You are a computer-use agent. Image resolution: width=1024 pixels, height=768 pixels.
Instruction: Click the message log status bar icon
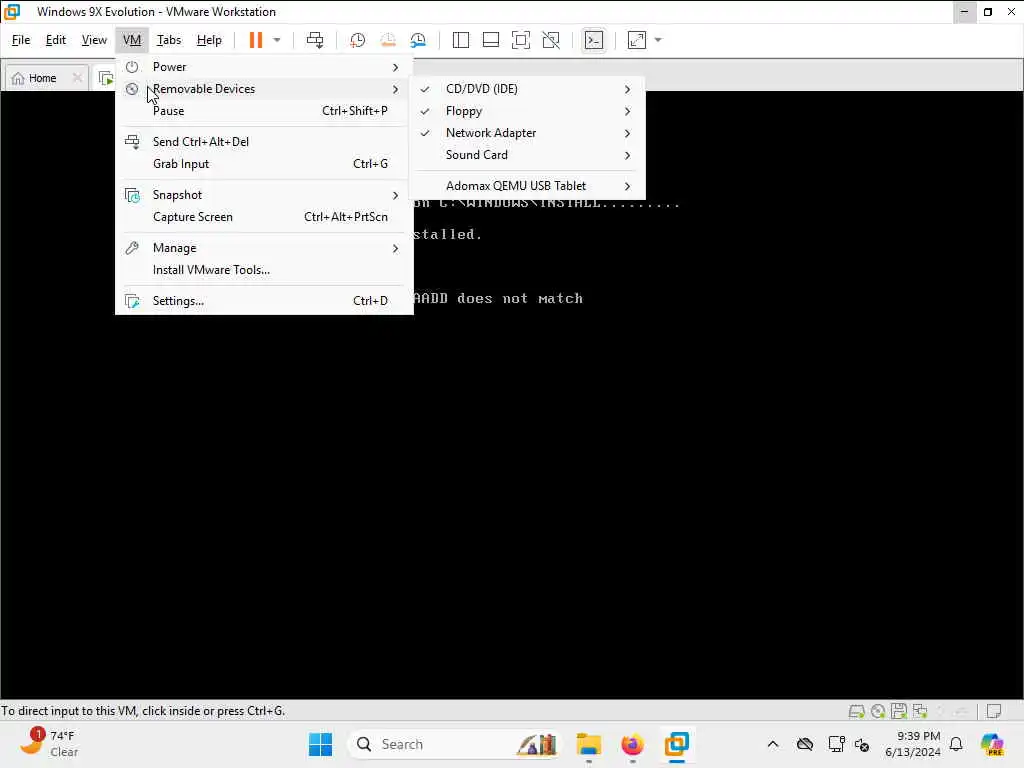994,711
